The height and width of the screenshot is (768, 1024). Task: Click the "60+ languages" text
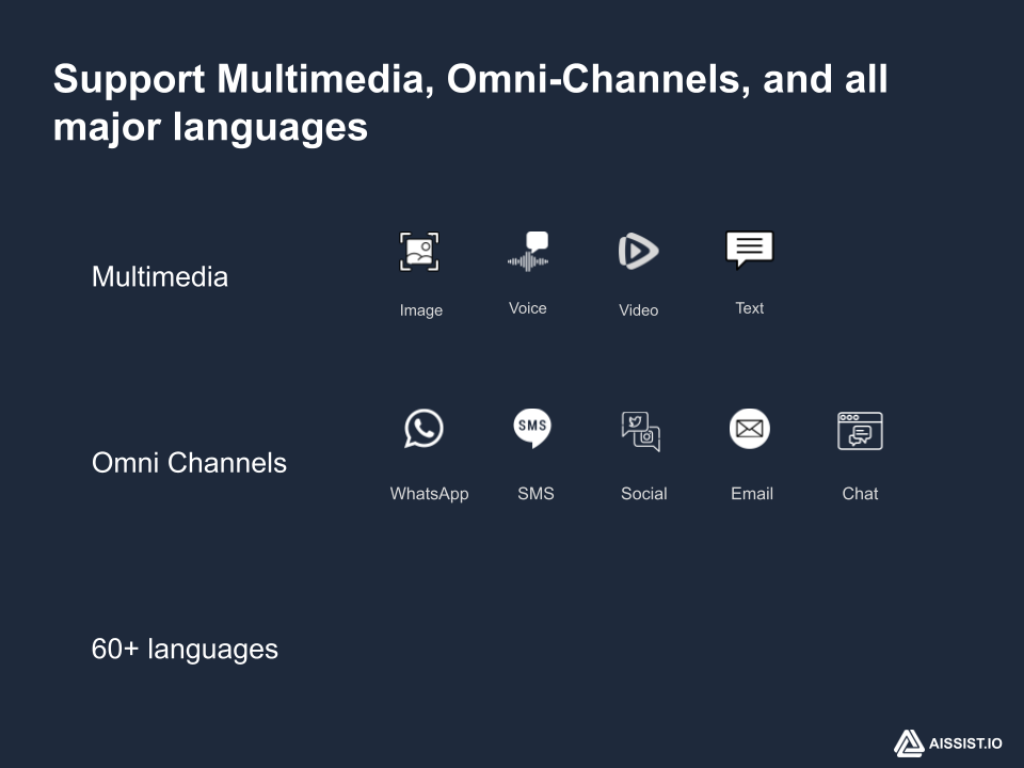pyautogui.click(x=185, y=649)
